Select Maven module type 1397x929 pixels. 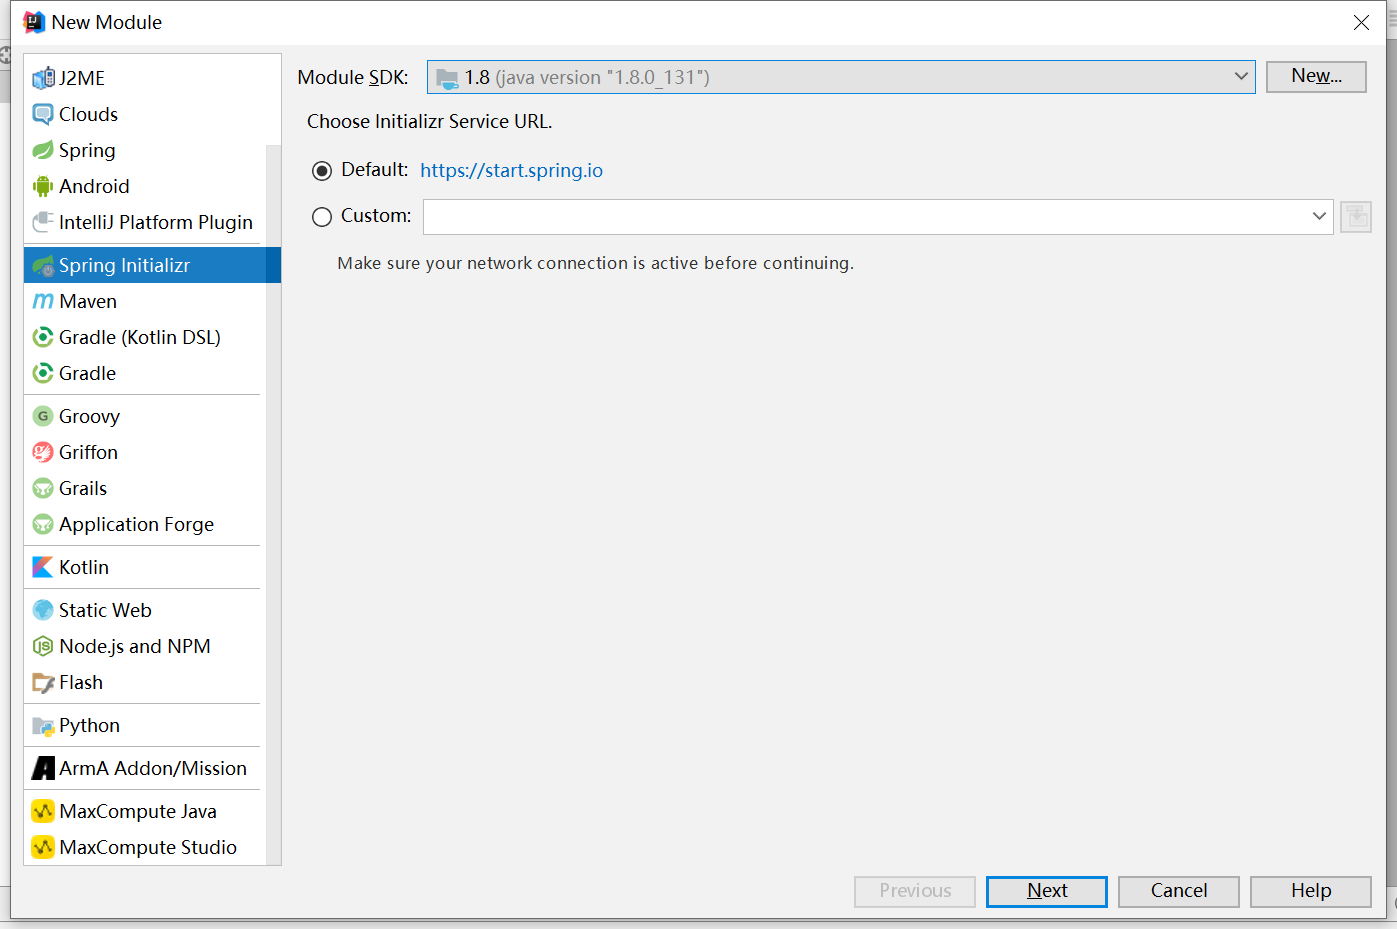click(145, 301)
